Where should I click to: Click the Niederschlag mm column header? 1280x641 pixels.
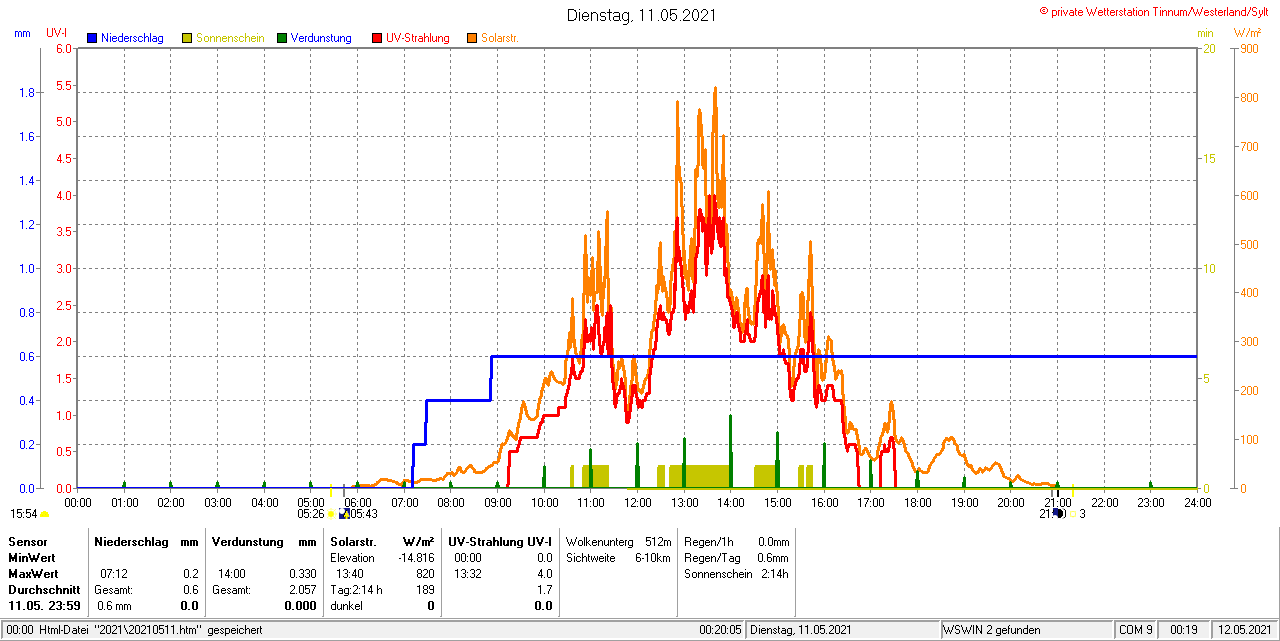(146, 541)
